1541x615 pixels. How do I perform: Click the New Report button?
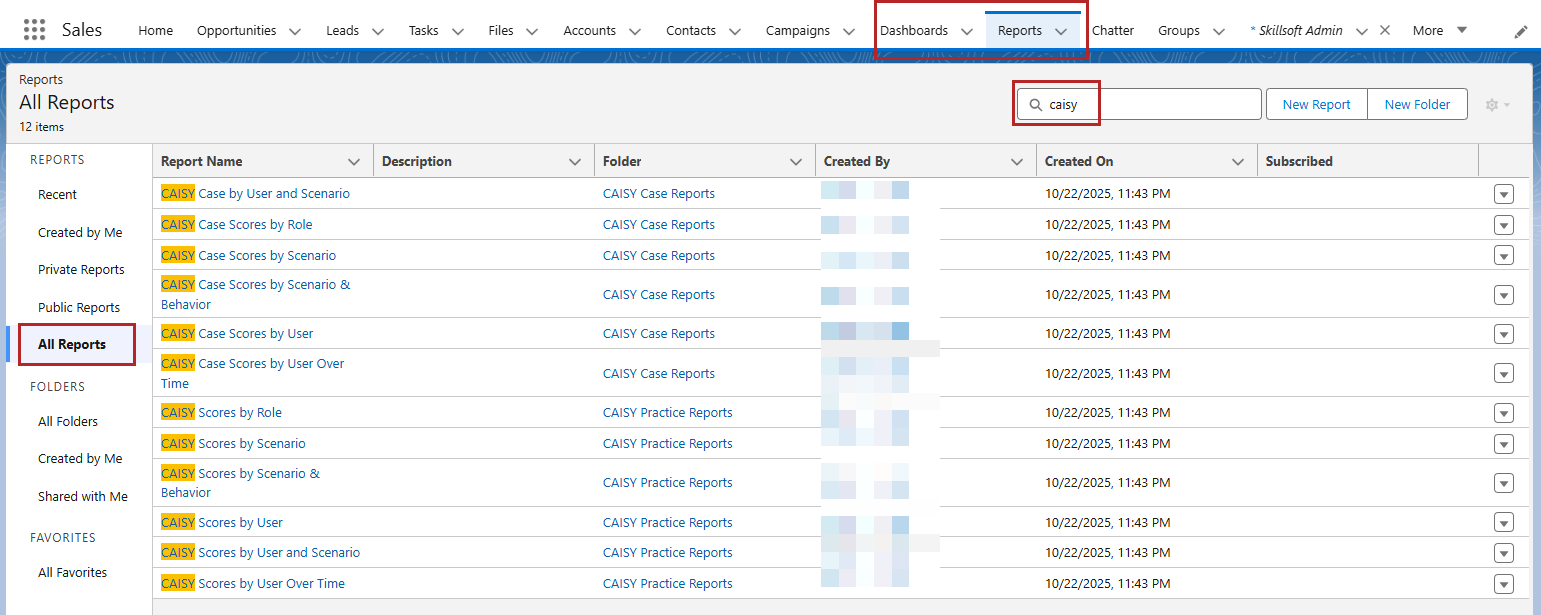coord(1316,105)
